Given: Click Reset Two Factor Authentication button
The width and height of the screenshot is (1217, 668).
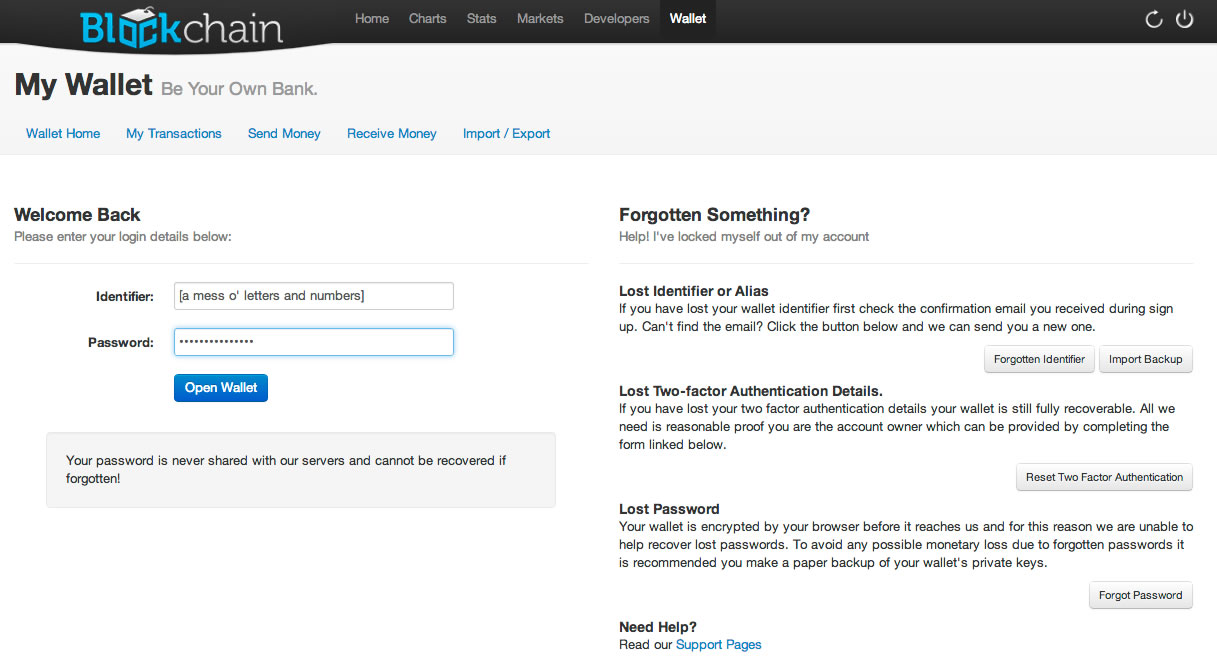Looking at the screenshot, I should pos(1104,478).
